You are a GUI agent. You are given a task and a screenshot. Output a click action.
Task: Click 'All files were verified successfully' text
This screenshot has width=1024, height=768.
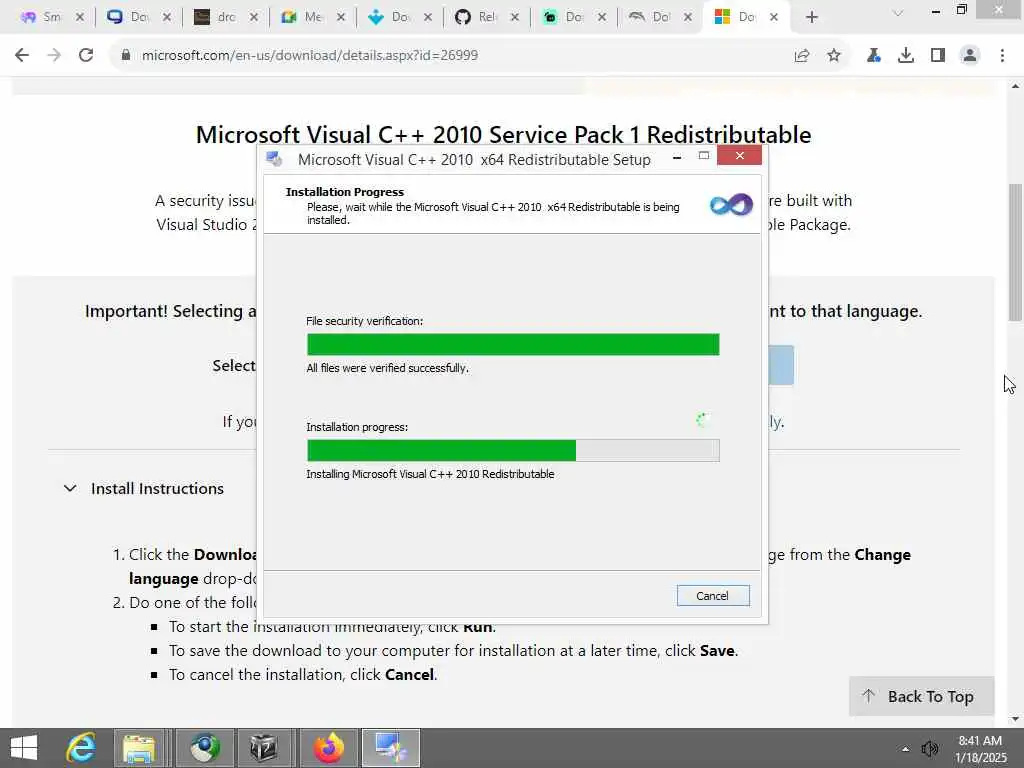click(x=388, y=368)
